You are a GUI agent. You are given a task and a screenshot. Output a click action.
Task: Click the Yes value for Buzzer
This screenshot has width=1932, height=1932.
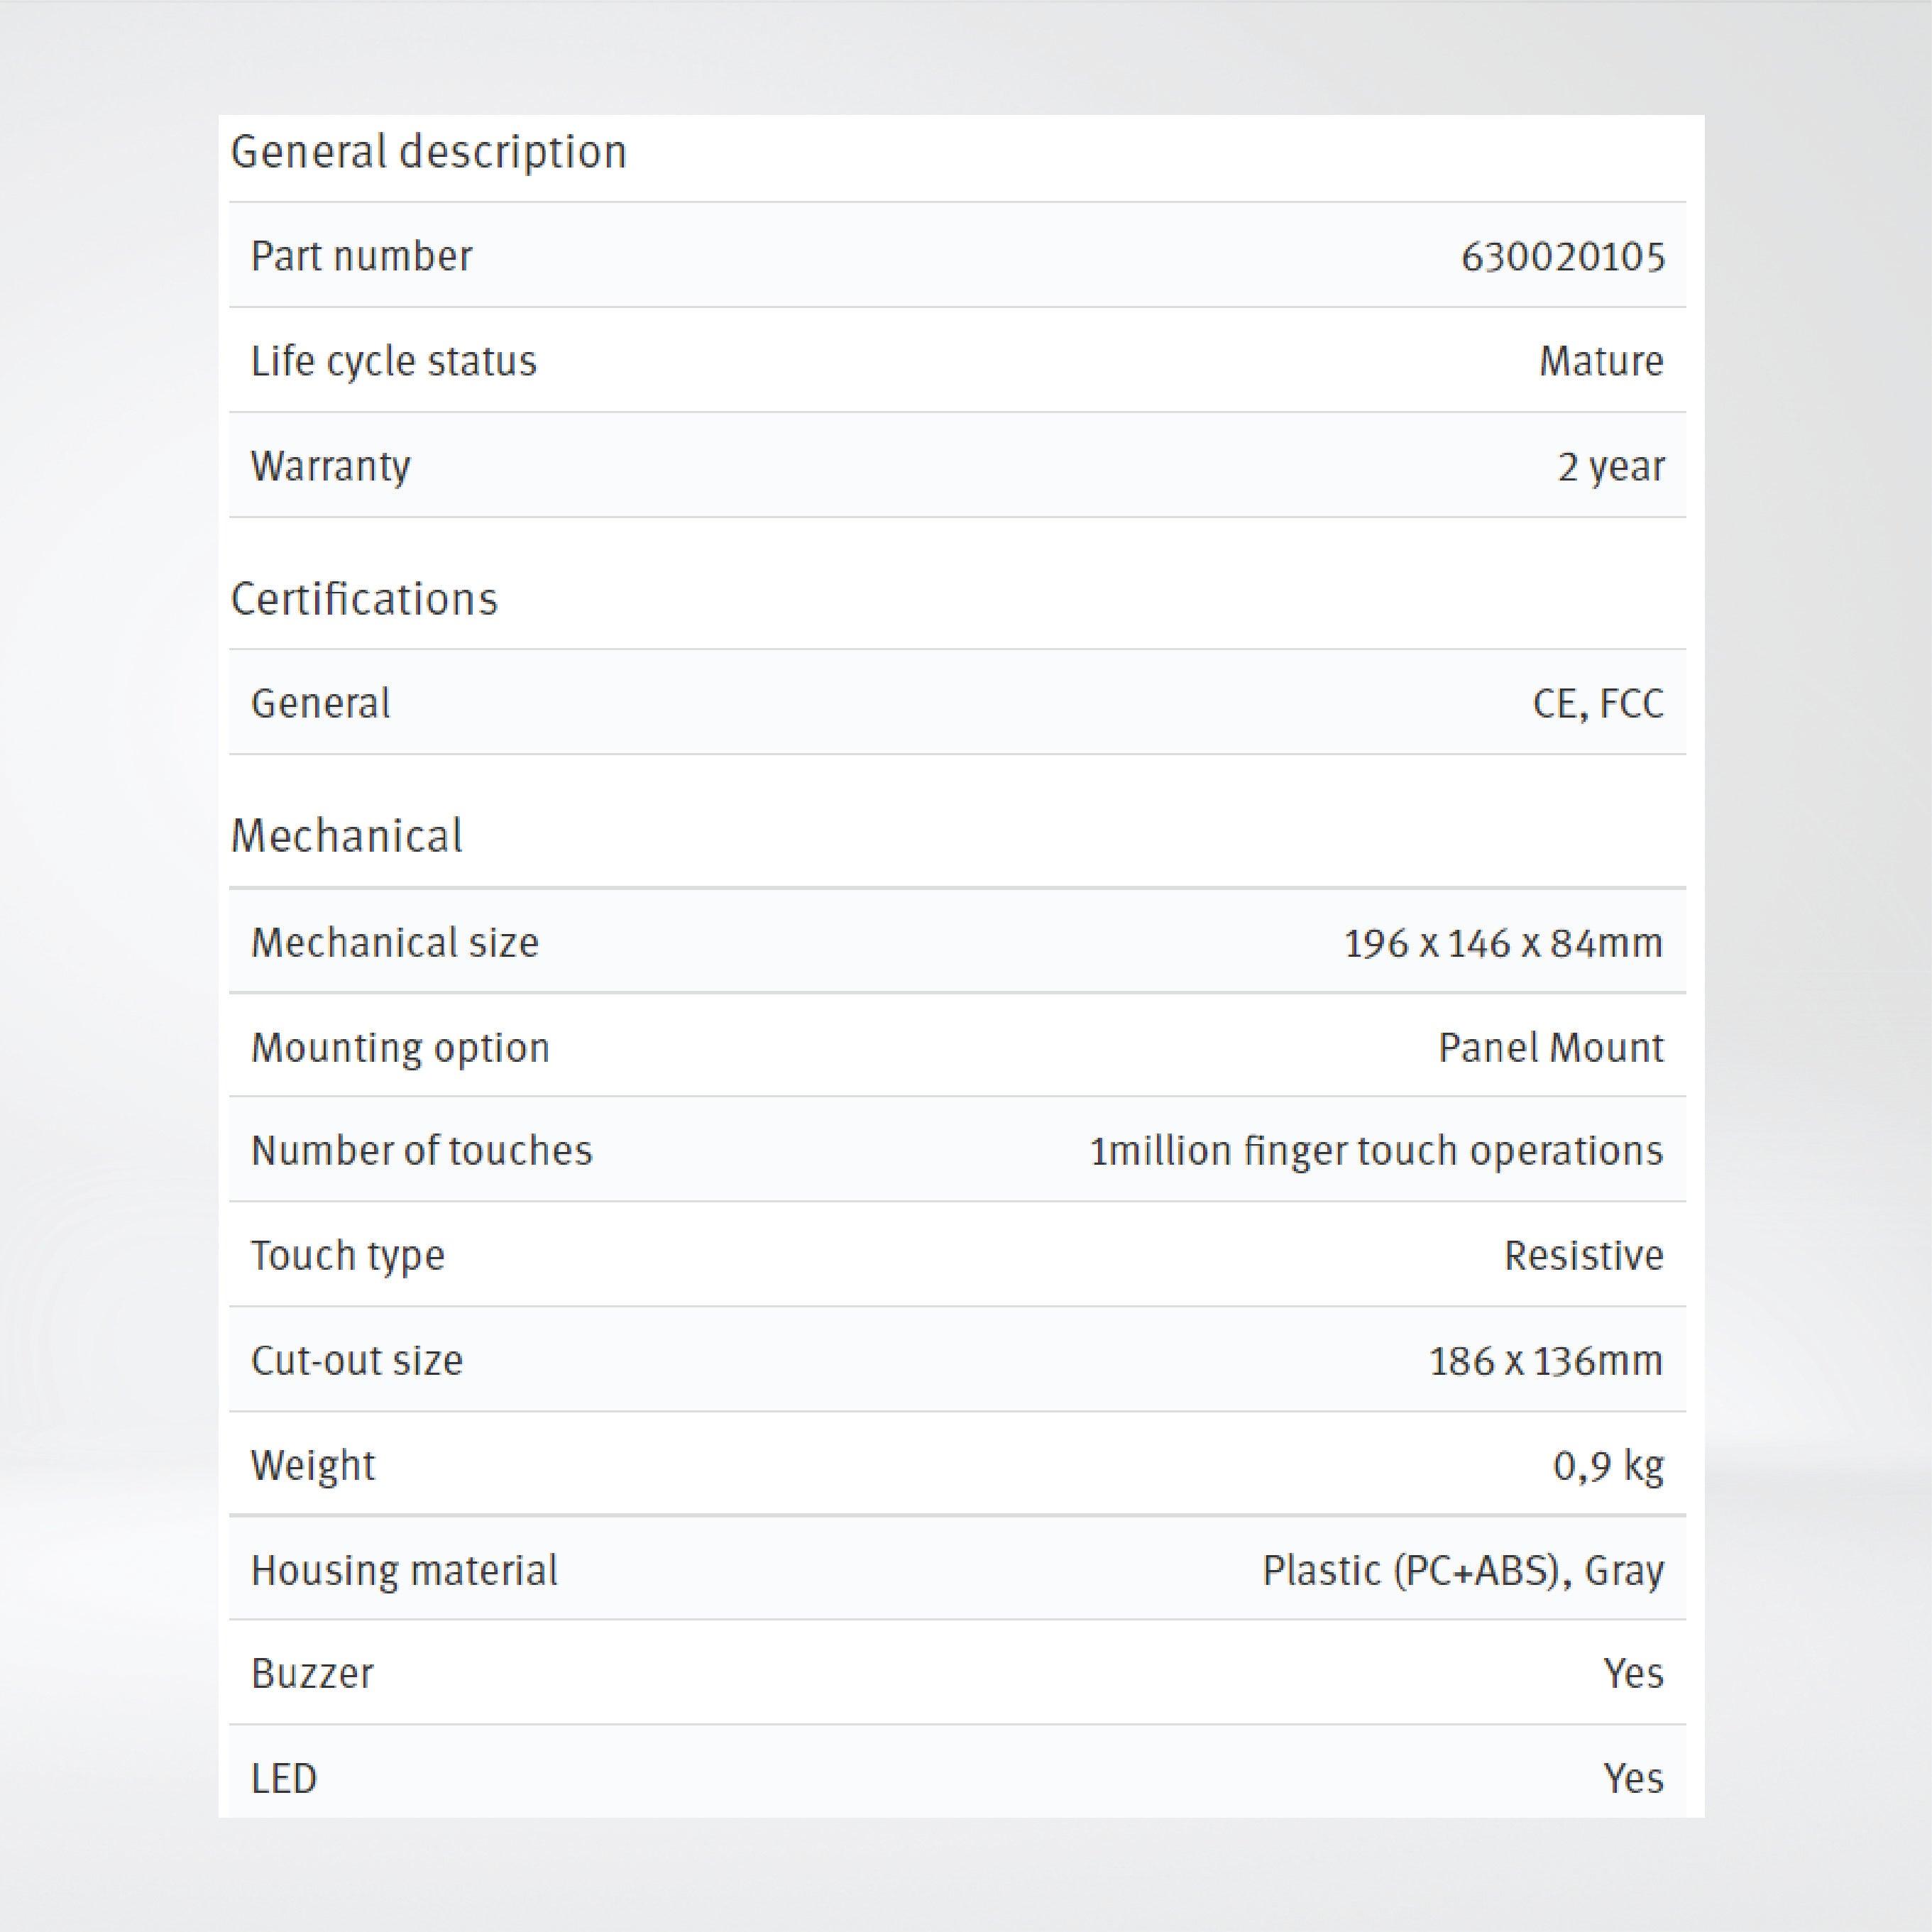1633,1674
